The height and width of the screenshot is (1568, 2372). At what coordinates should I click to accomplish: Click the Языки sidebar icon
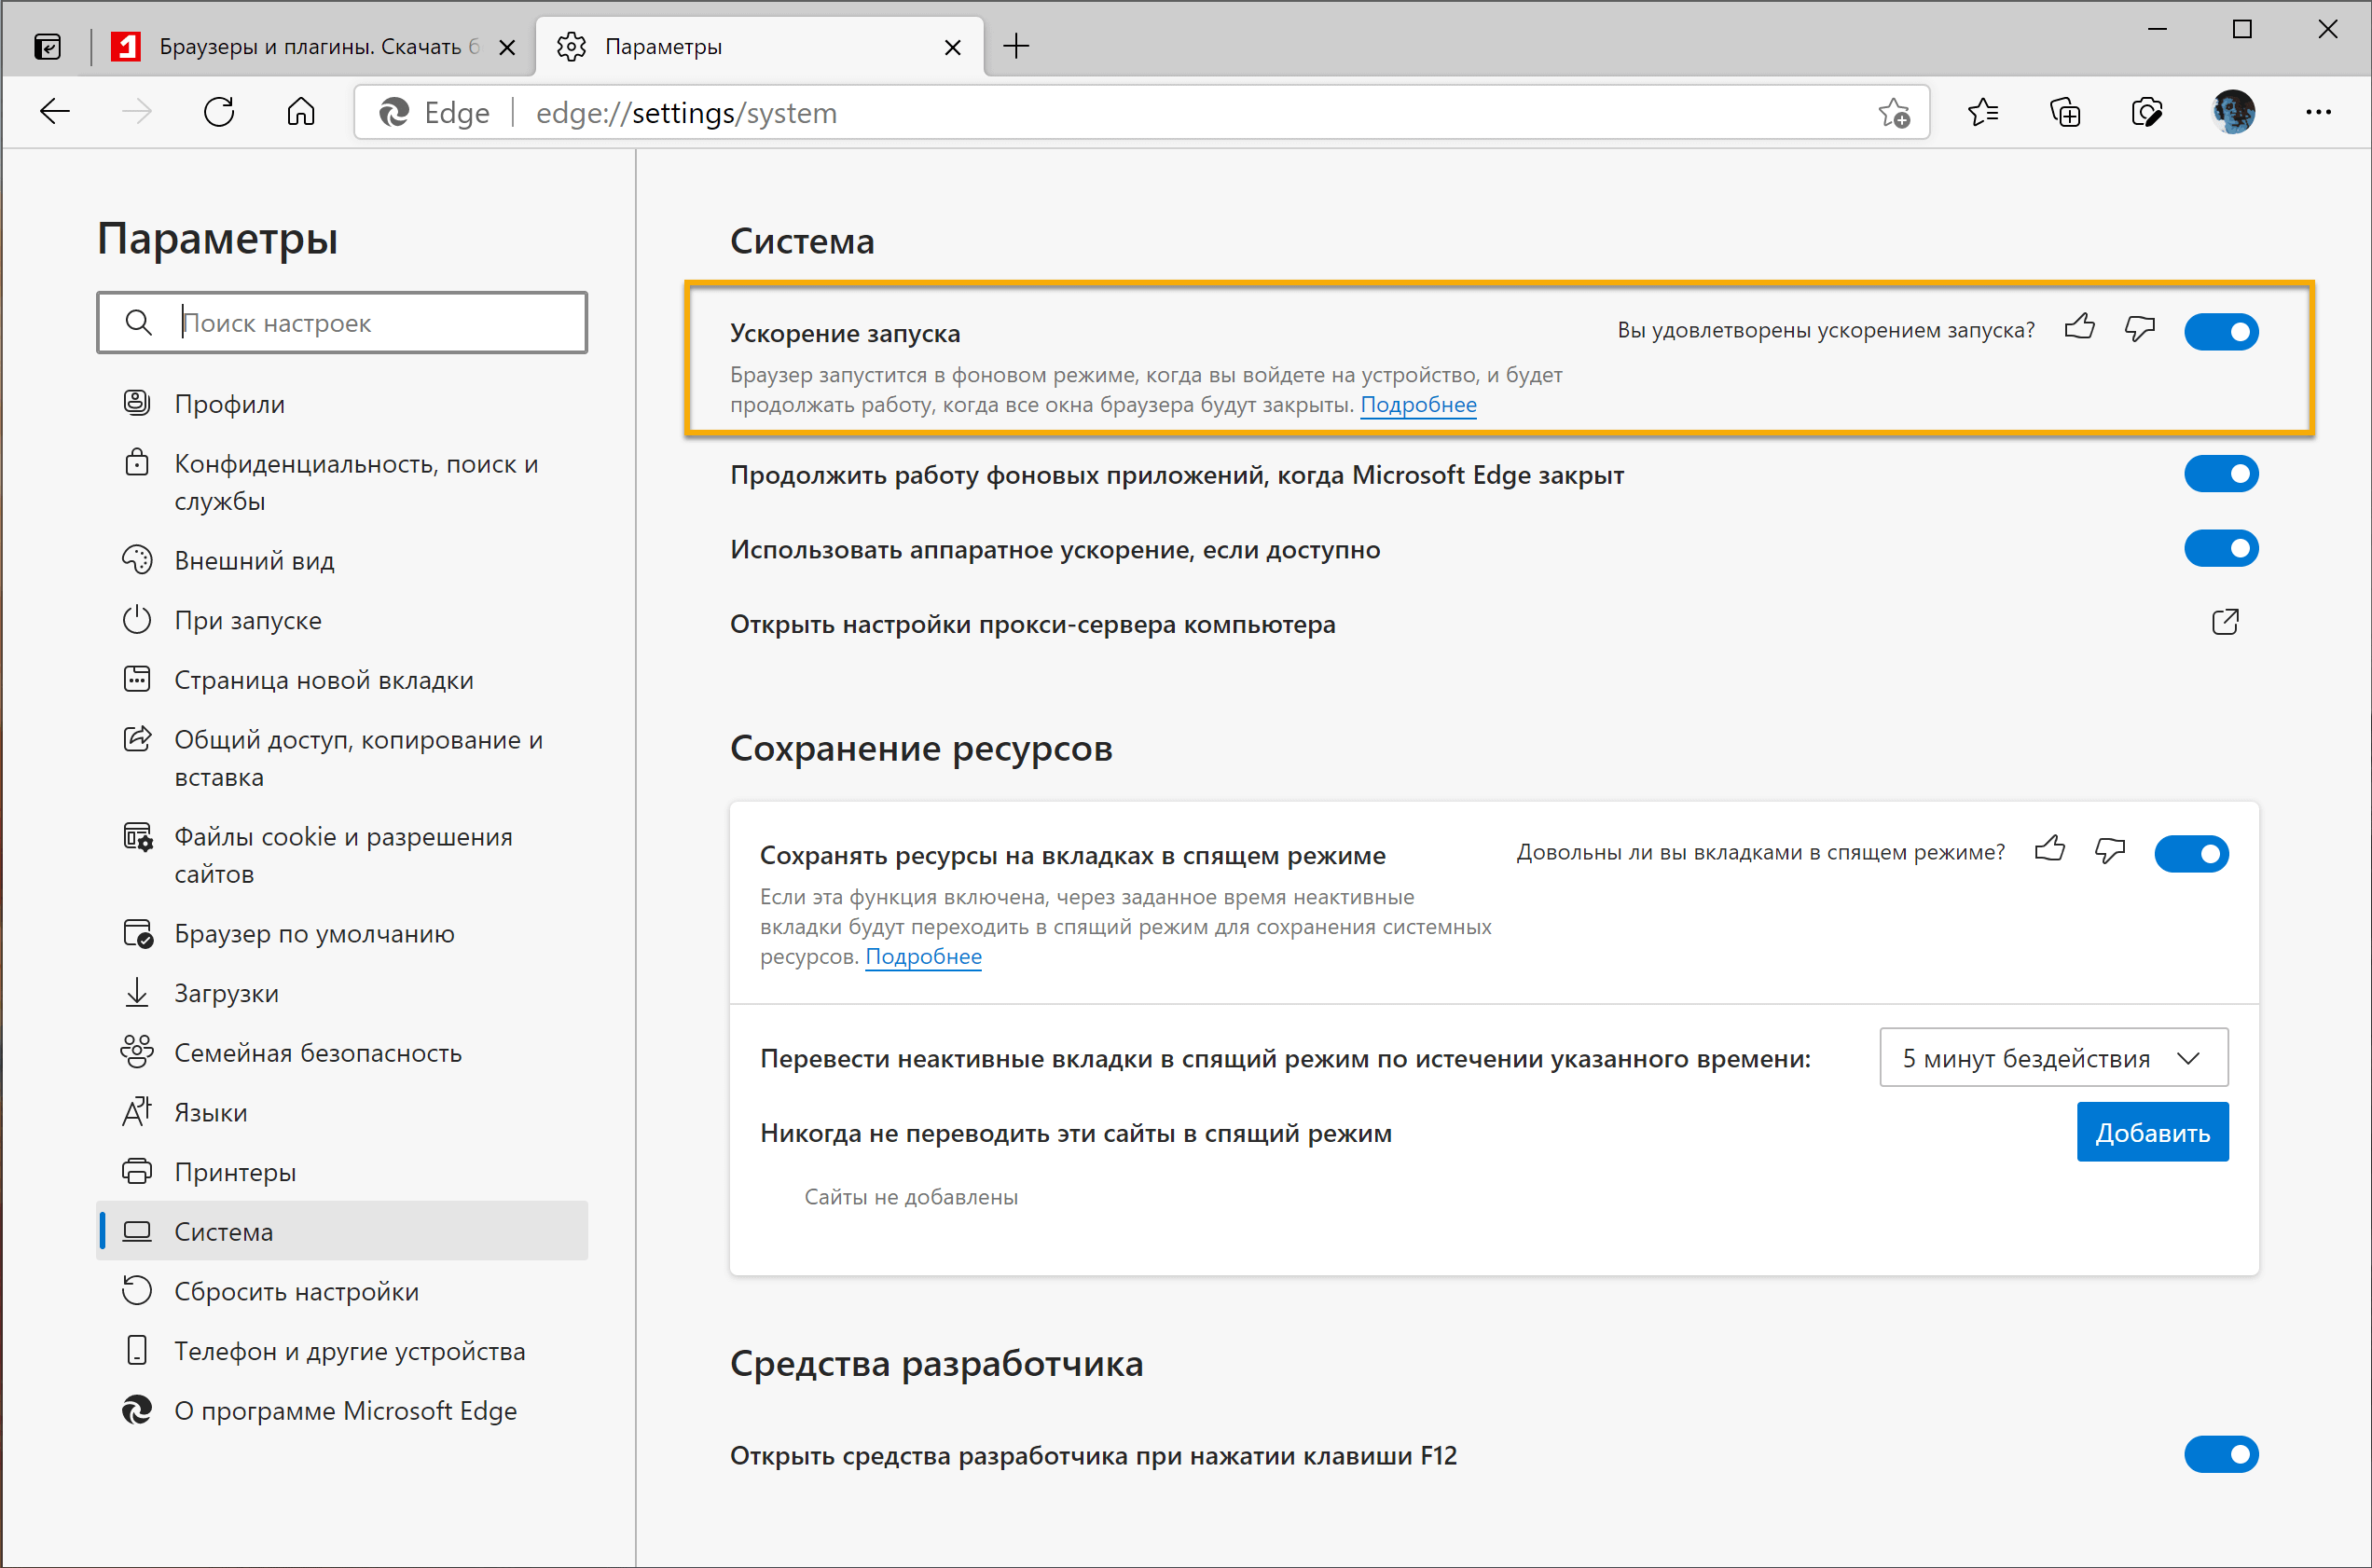pos(140,1111)
